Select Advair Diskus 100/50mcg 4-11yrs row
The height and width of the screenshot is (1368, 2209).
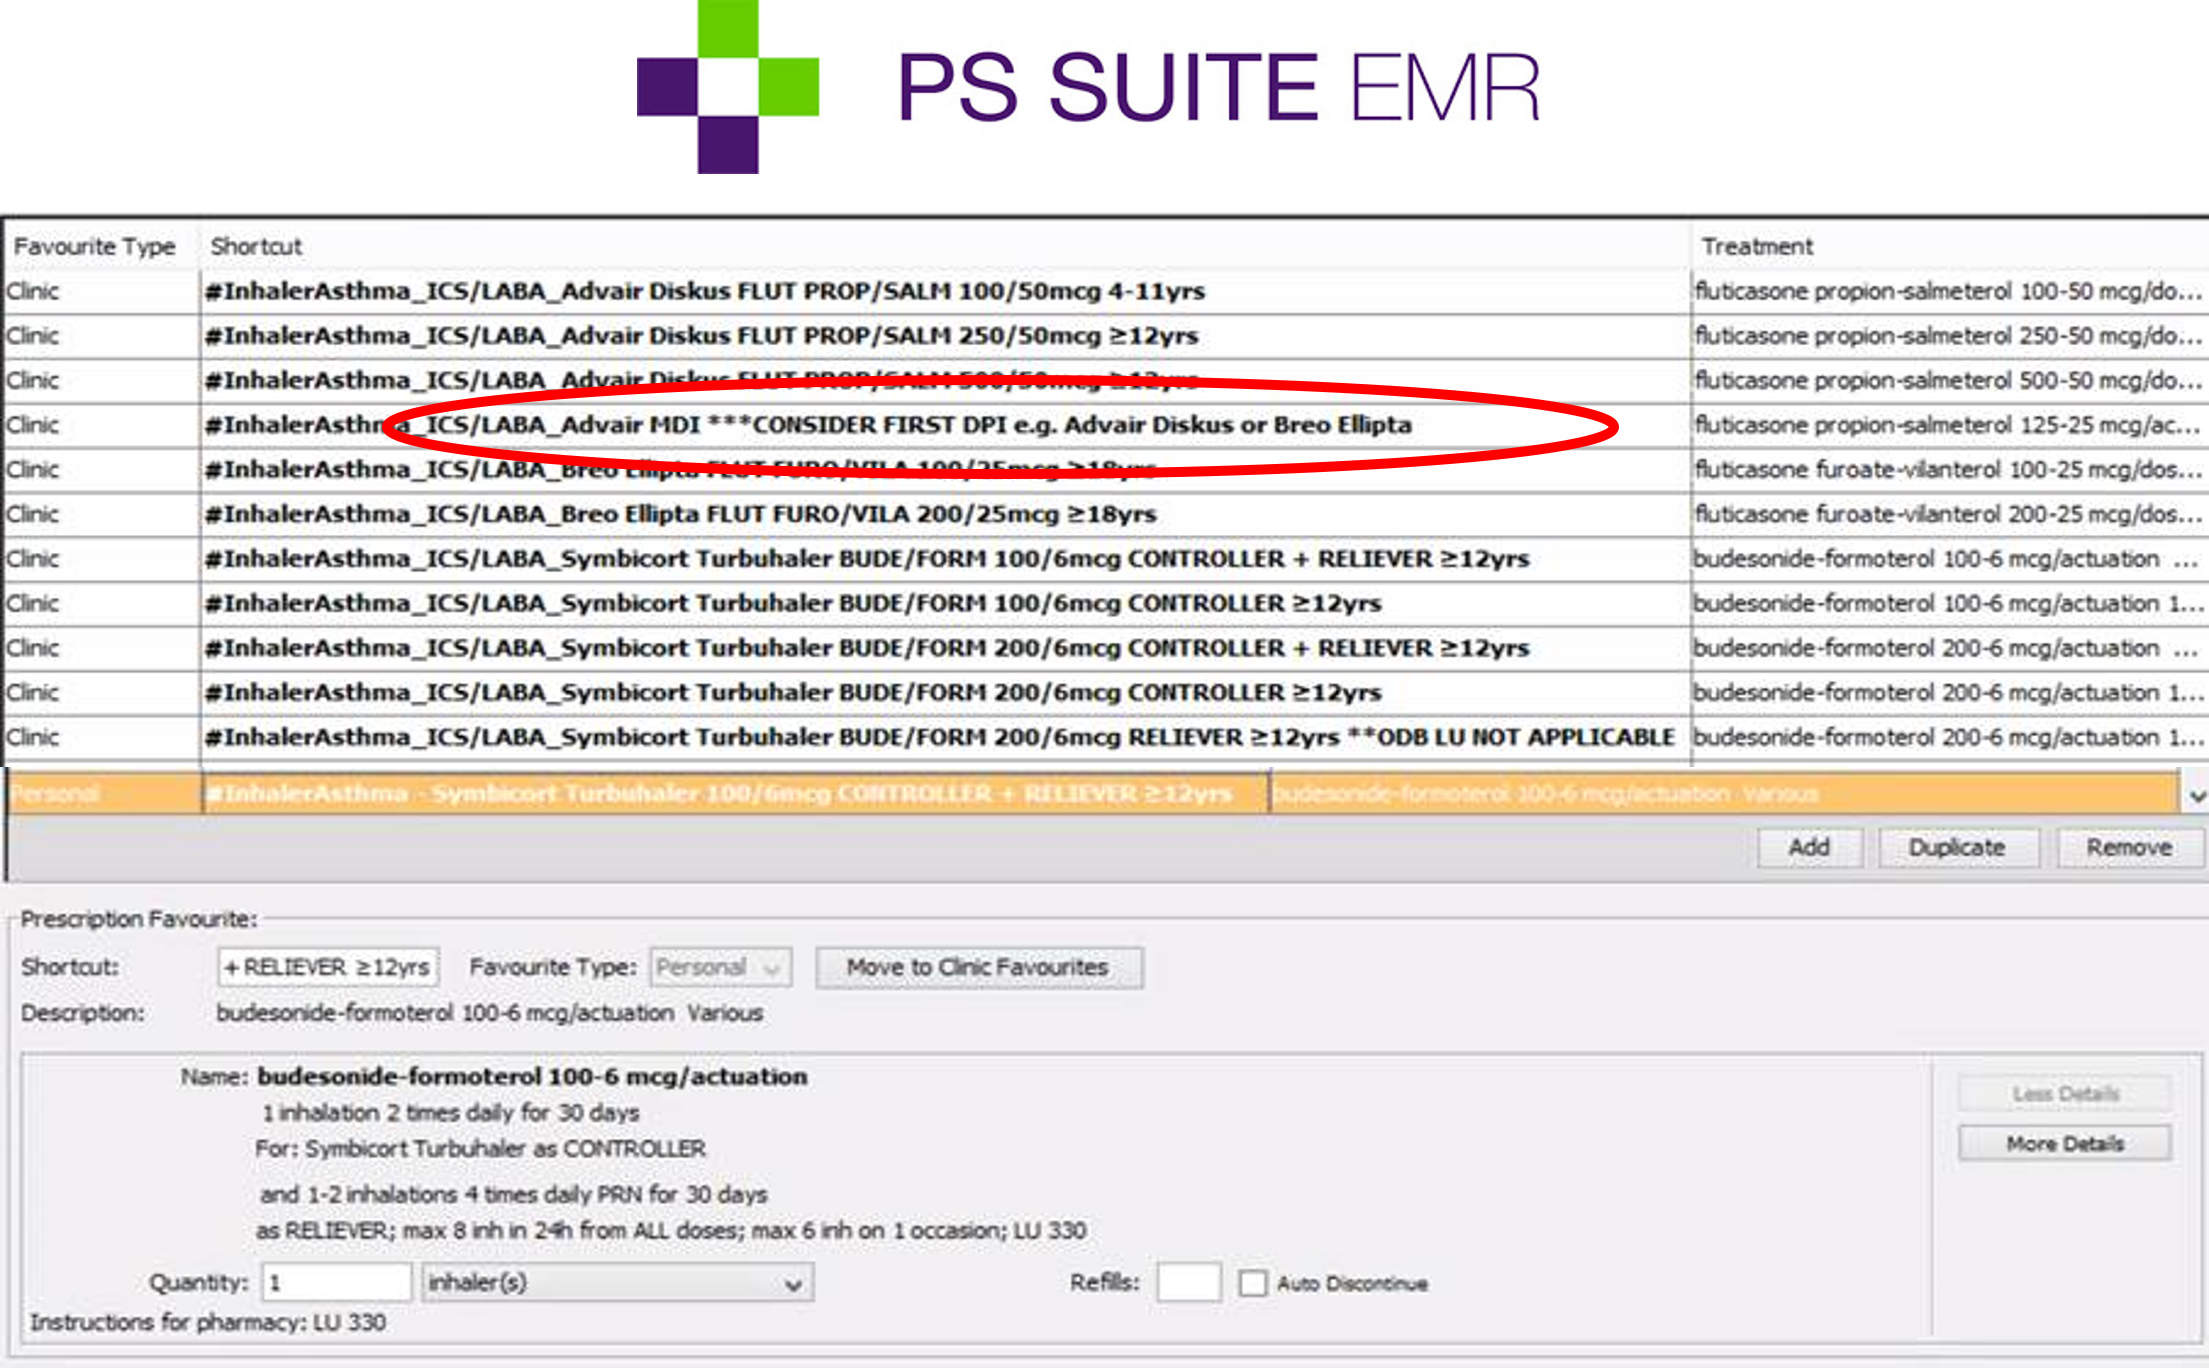click(1105, 291)
